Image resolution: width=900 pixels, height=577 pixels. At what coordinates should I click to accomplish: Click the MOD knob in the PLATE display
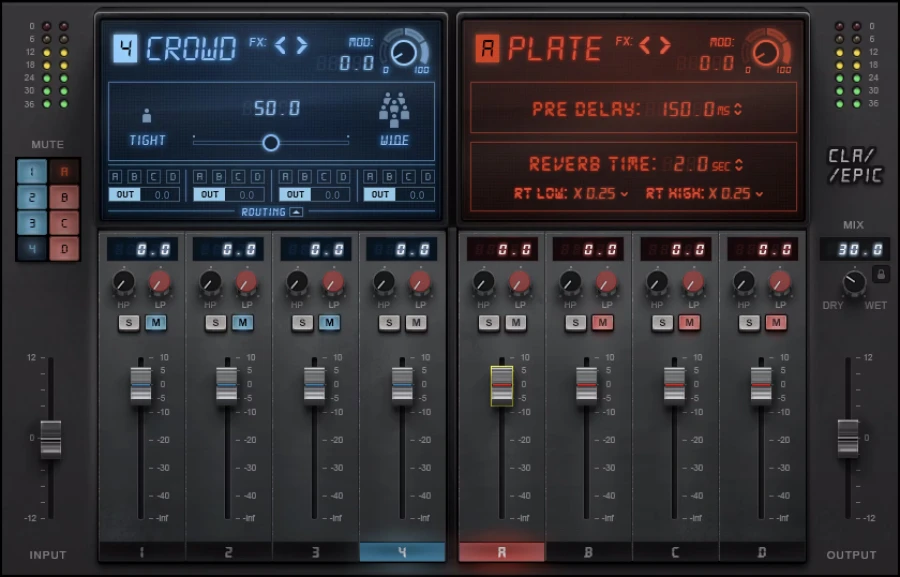pos(766,53)
